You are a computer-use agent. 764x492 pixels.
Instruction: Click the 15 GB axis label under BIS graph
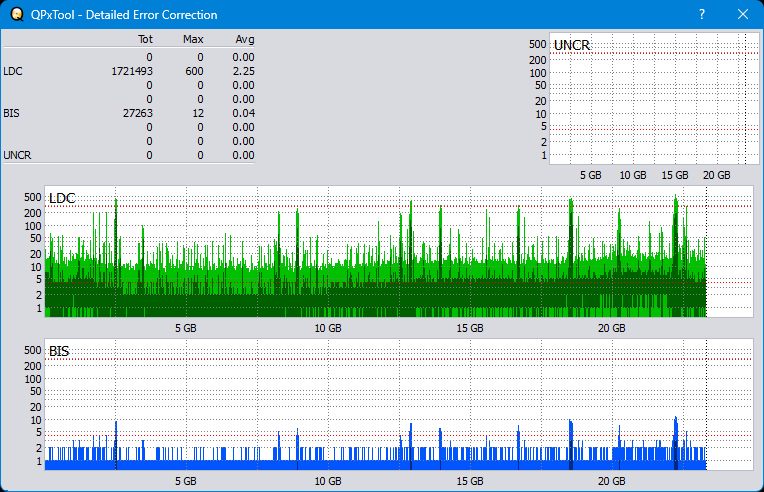(470, 481)
